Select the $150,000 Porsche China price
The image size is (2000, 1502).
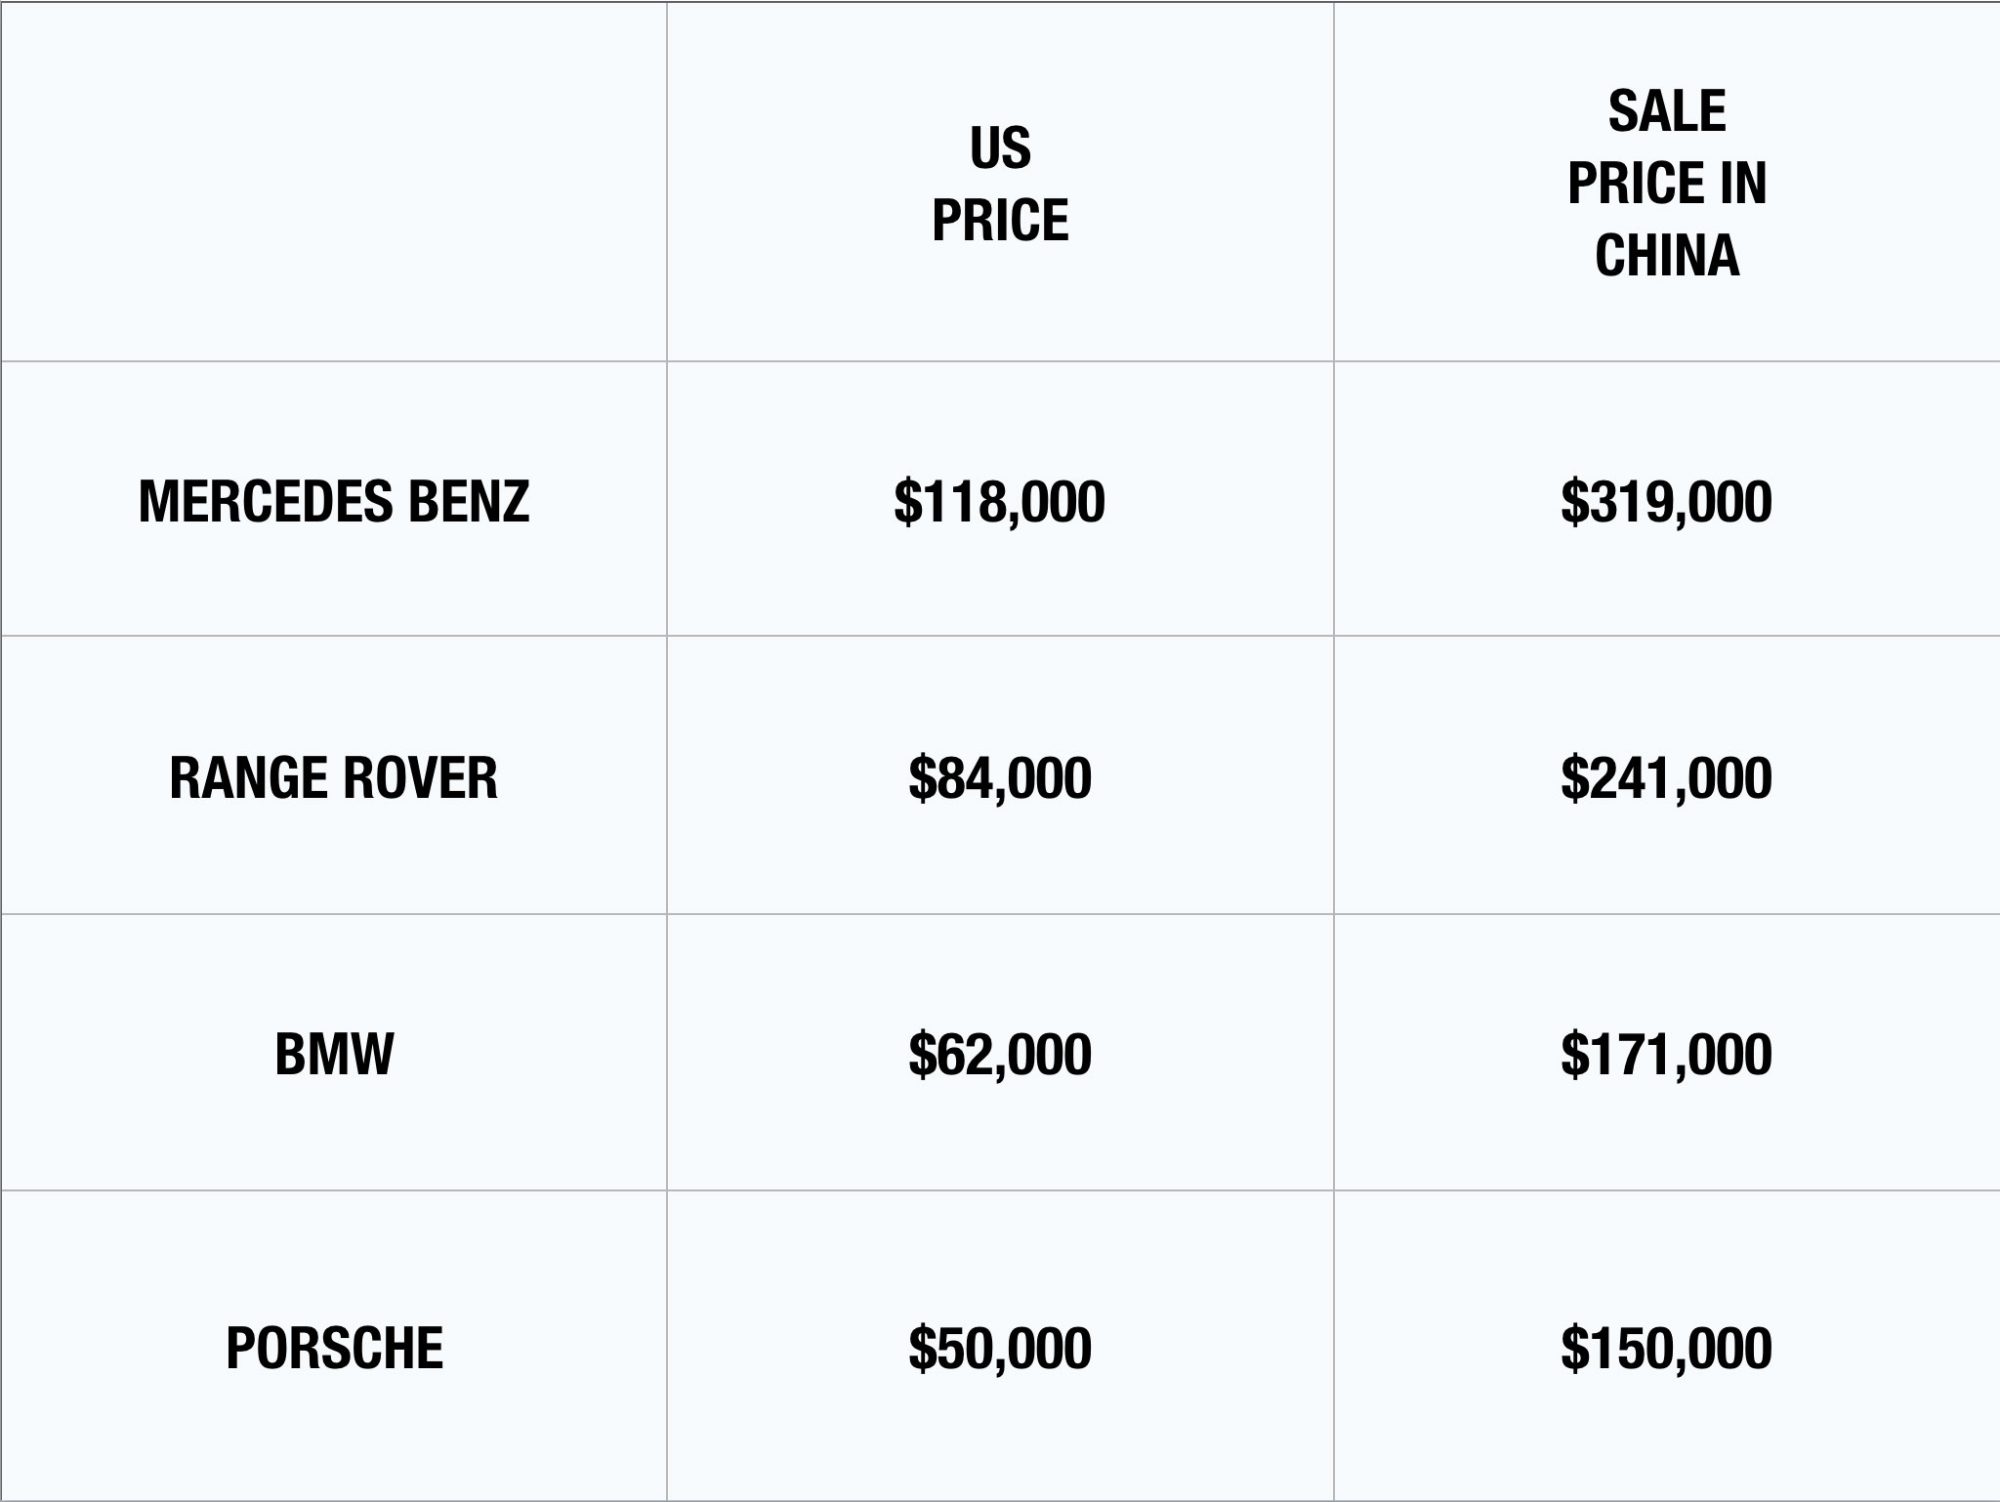(x=1666, y=1347)
